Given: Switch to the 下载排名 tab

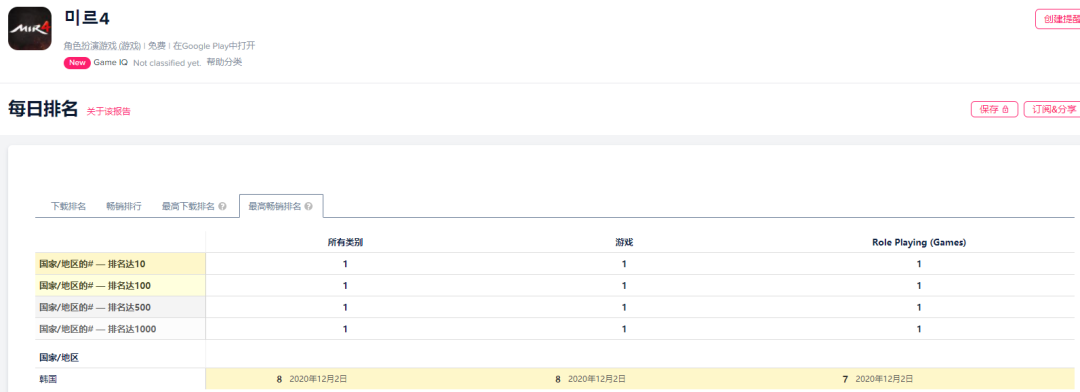Looking at the screenshot, I should click(68, 206).
